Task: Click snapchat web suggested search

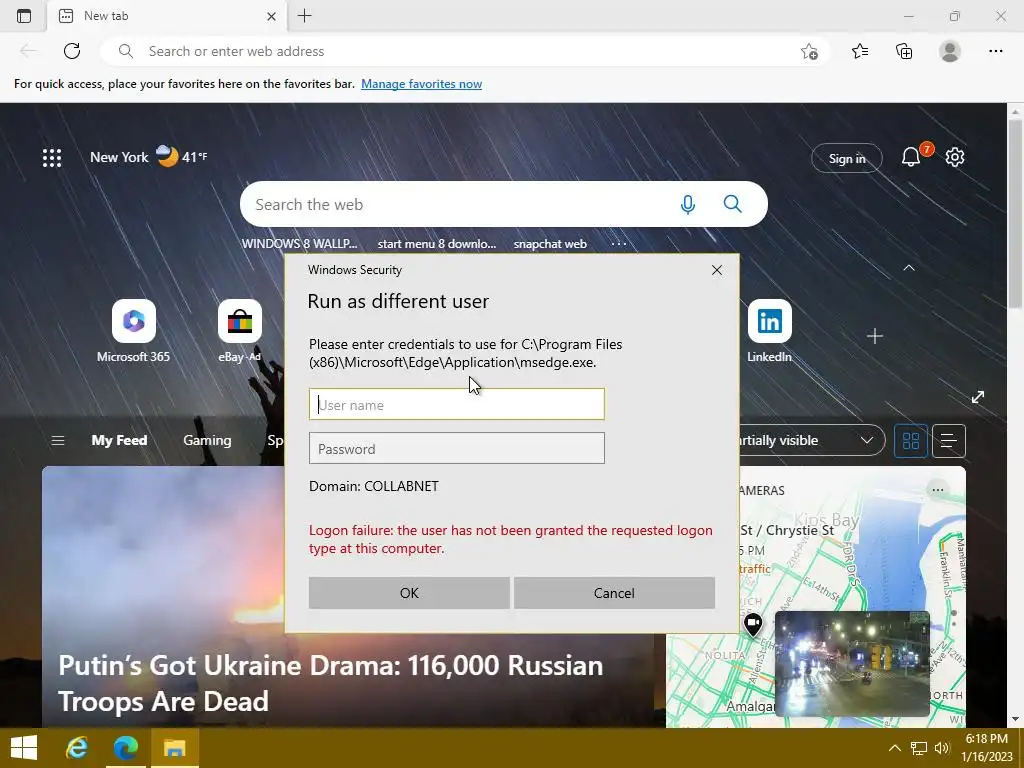Action: coord(550,244)
